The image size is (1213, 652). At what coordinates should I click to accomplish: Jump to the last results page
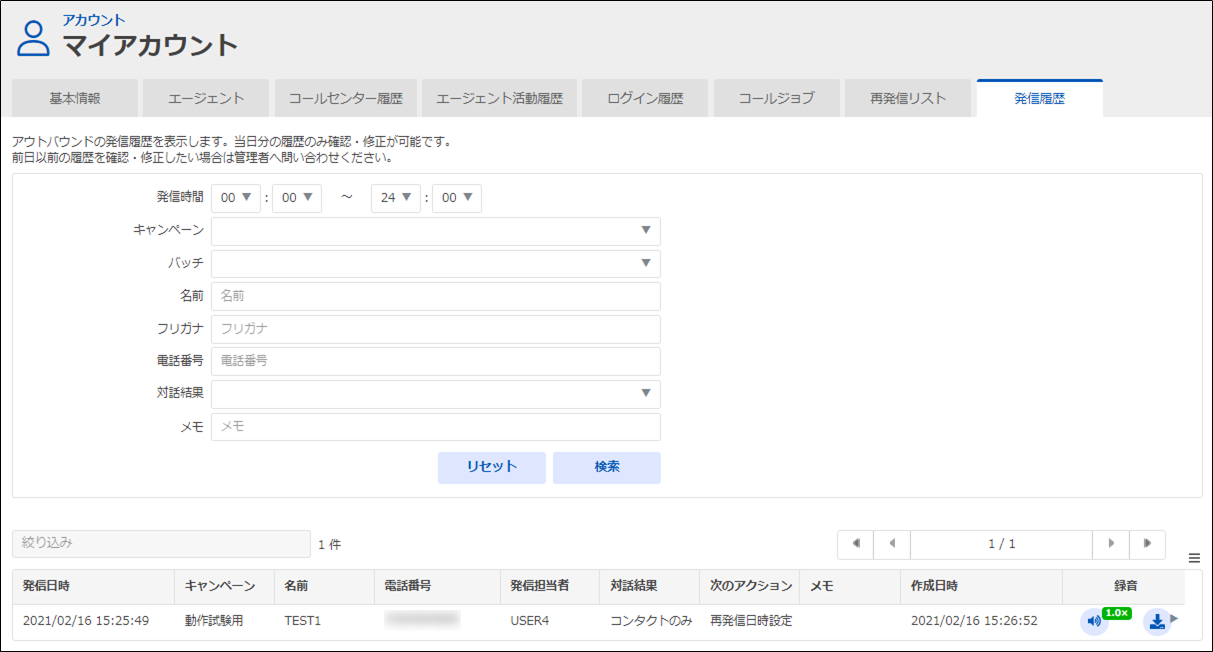1147,544
